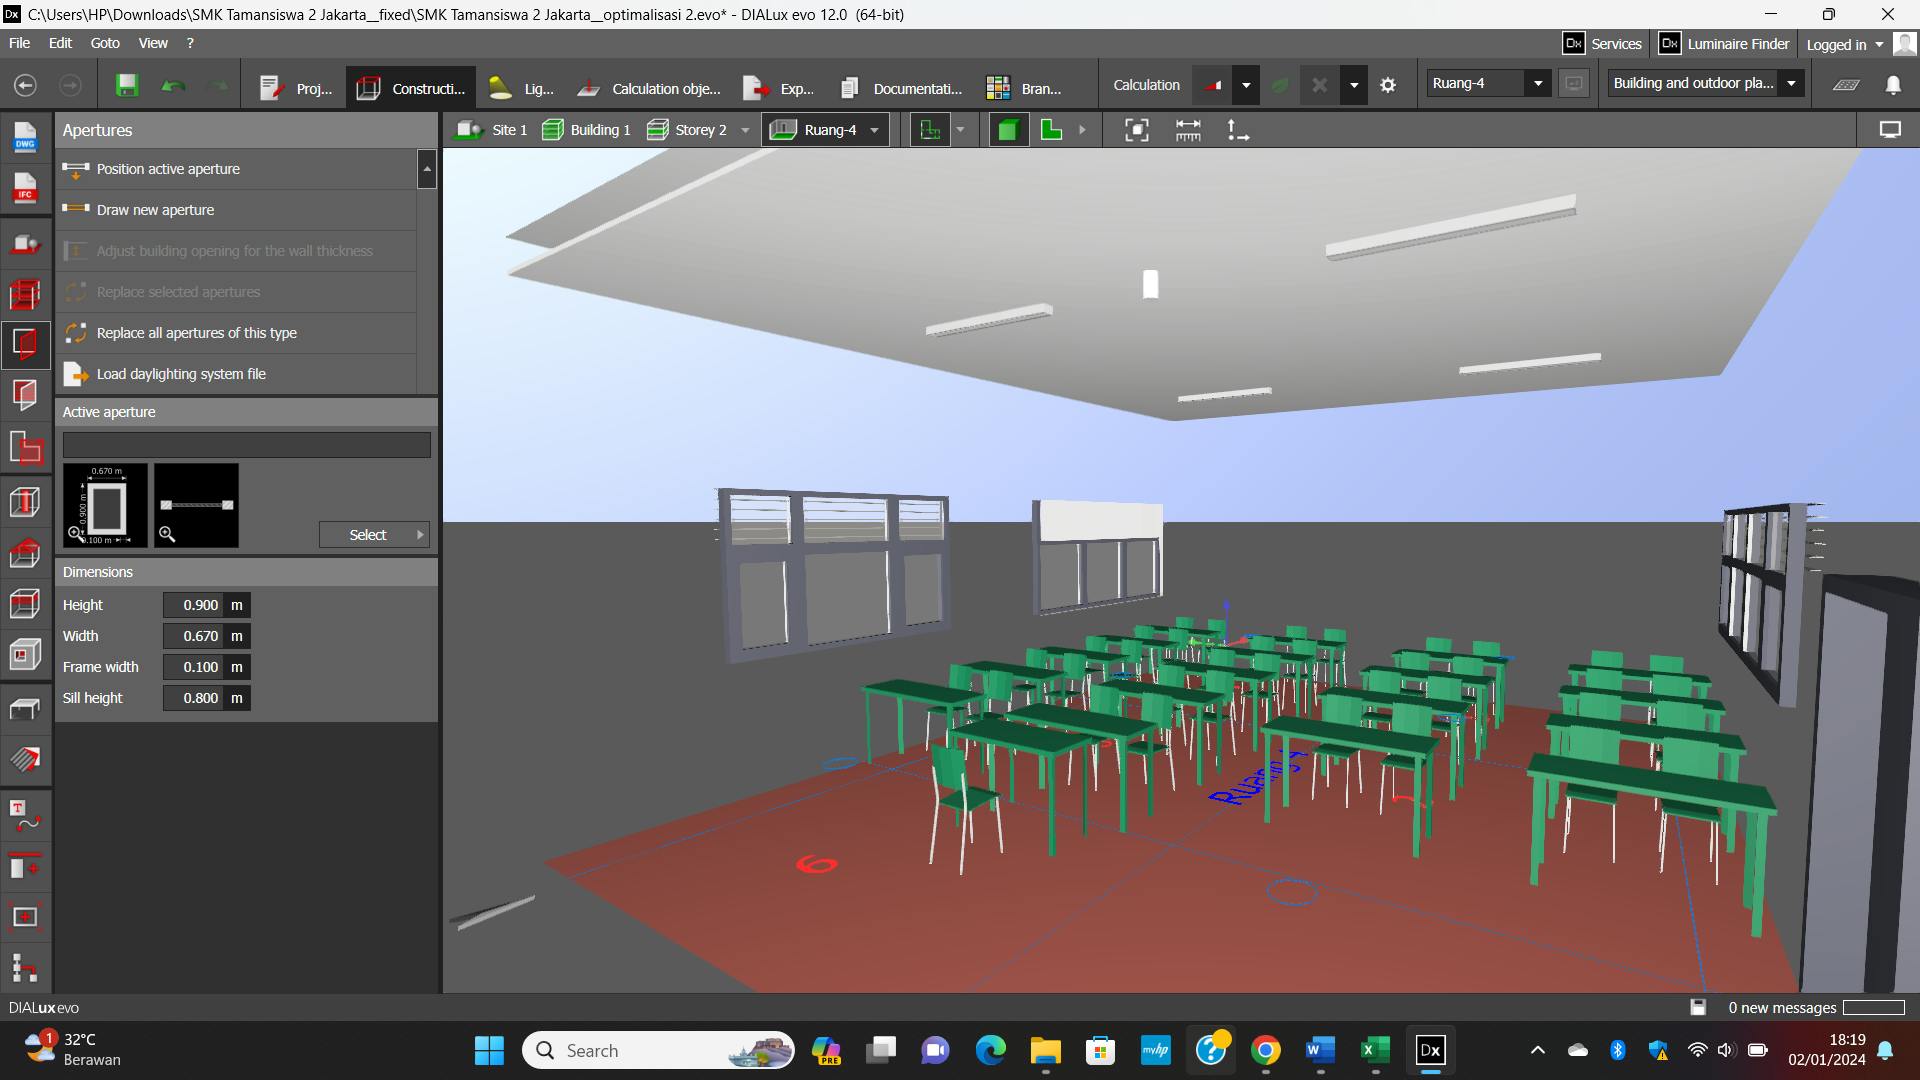Click the DWG import icon in sidebar

[25, 137]
